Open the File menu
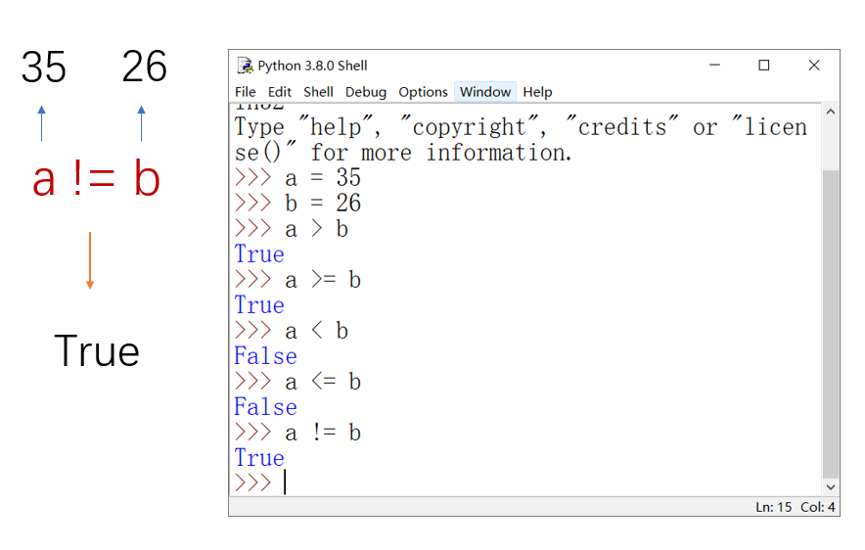The width and height of the screenshot is (865, 550). click(245, 92)
